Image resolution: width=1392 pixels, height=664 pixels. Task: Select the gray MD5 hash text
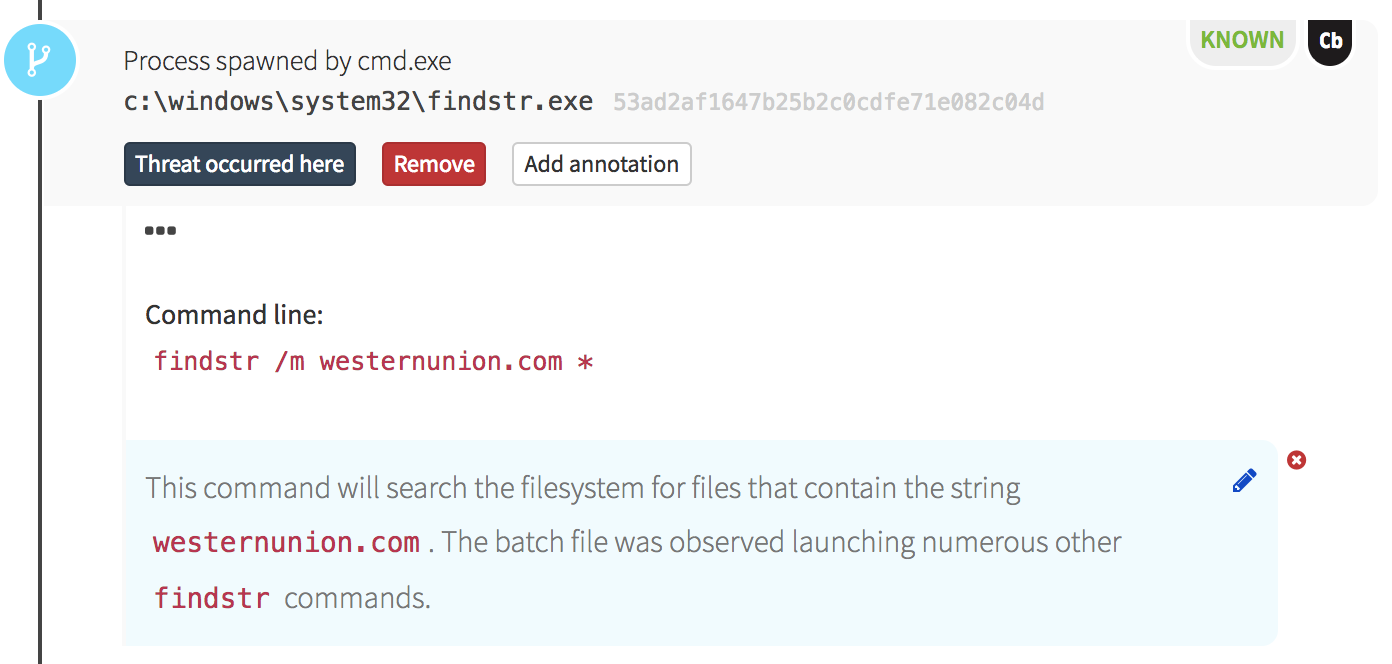point(828,102)
